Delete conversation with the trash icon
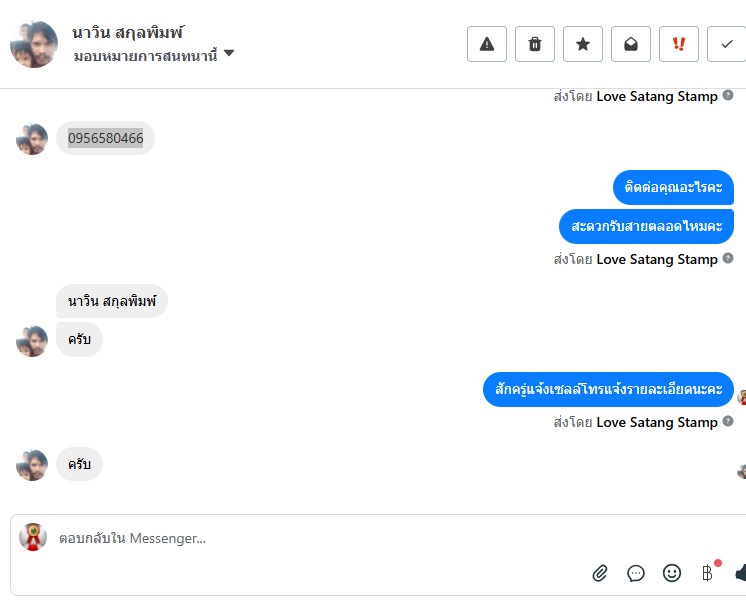Image resolution: width=746 pixels, height=602 pixels. (x=535, y=44)
